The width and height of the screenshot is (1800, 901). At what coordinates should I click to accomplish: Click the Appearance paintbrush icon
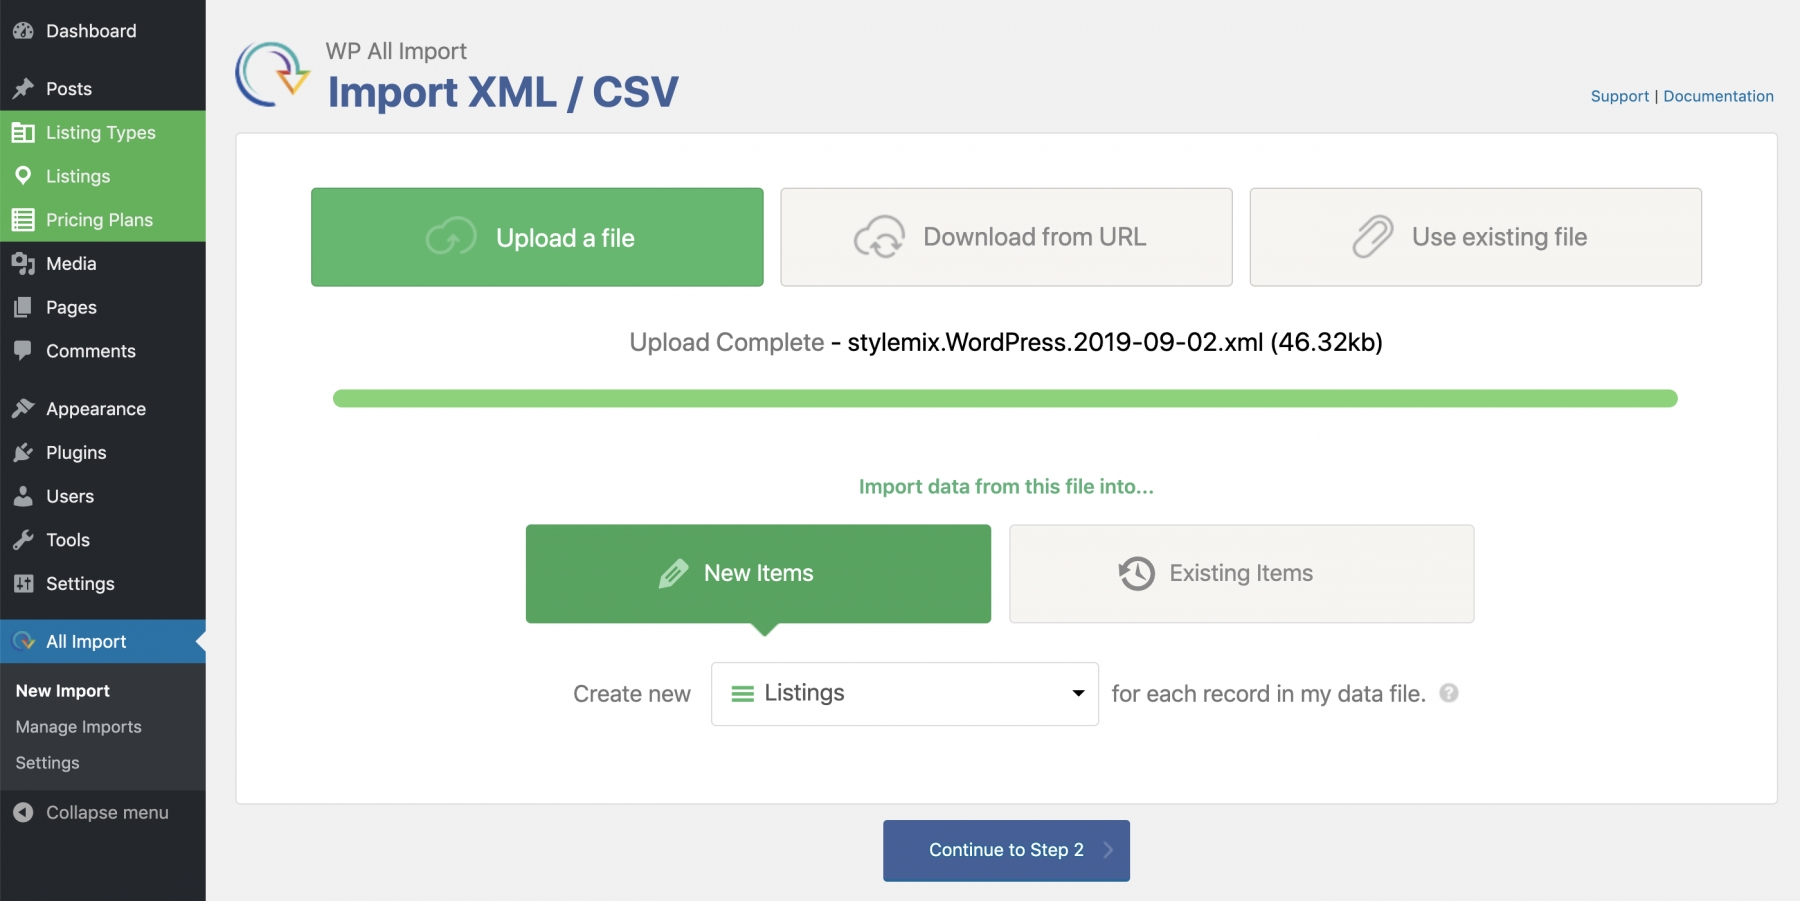pos(23,409)
